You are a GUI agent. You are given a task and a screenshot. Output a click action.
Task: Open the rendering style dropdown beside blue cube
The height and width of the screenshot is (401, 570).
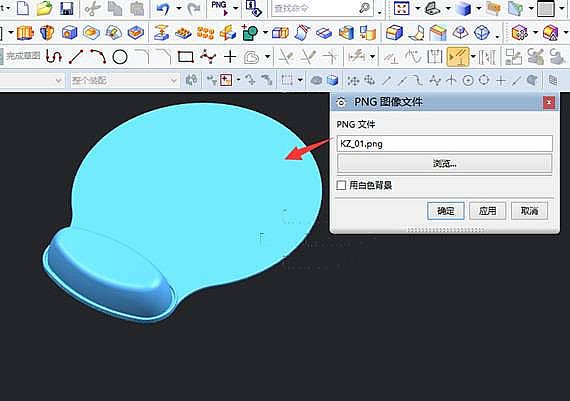pyautogui.click(x=479, y=8)
